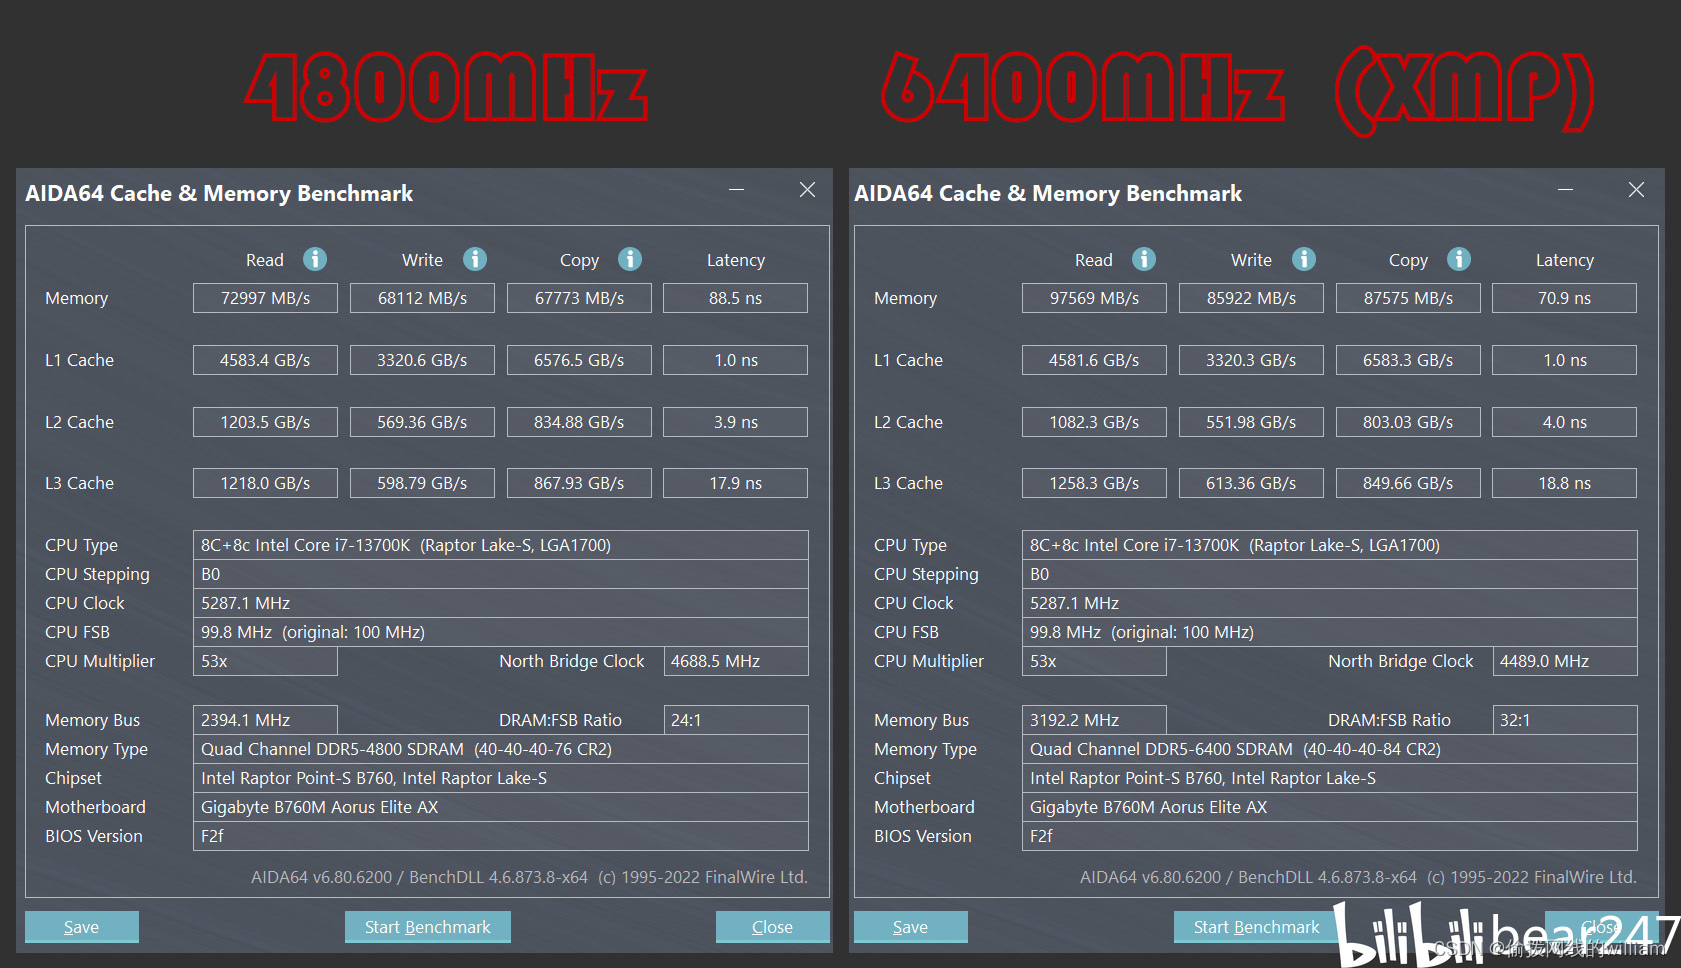Click North Bridge Clock 4489.0 MHz field
The width and height of the screenshot is (1681, 968).
coord(1565,661)
